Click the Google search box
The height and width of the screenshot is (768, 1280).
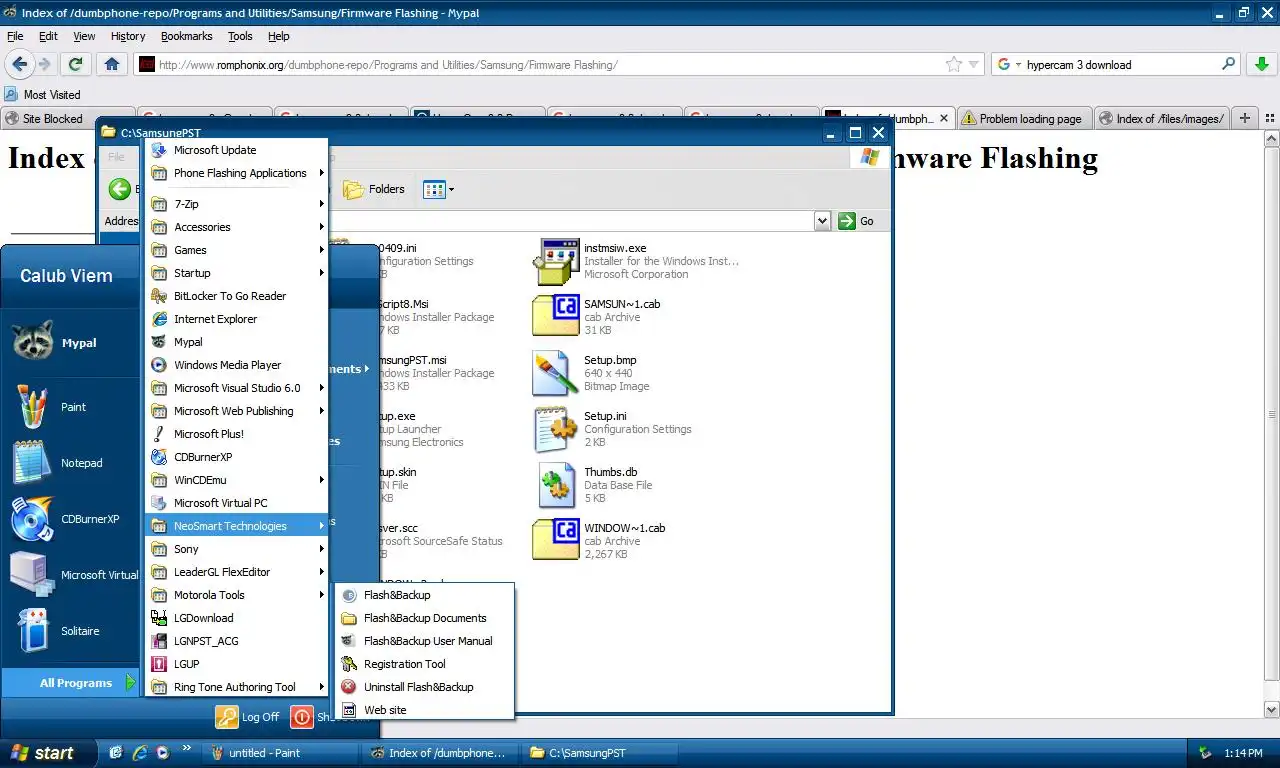(x=1115, y=64)
